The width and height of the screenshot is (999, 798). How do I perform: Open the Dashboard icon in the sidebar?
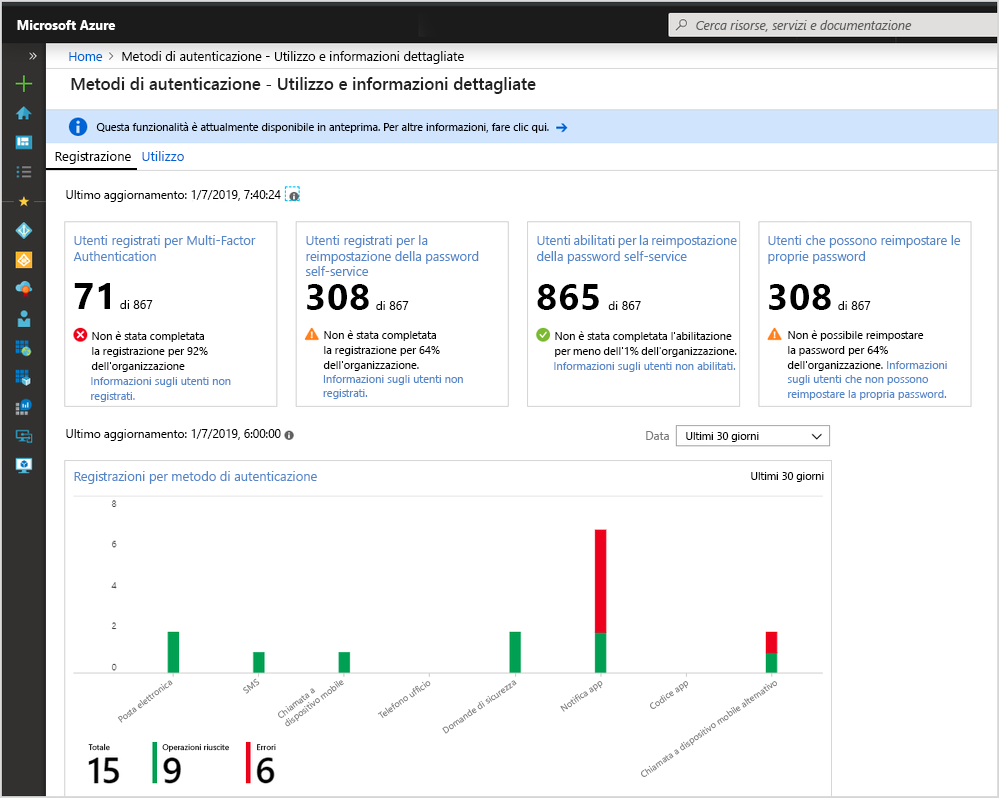(x=24, y=142)
